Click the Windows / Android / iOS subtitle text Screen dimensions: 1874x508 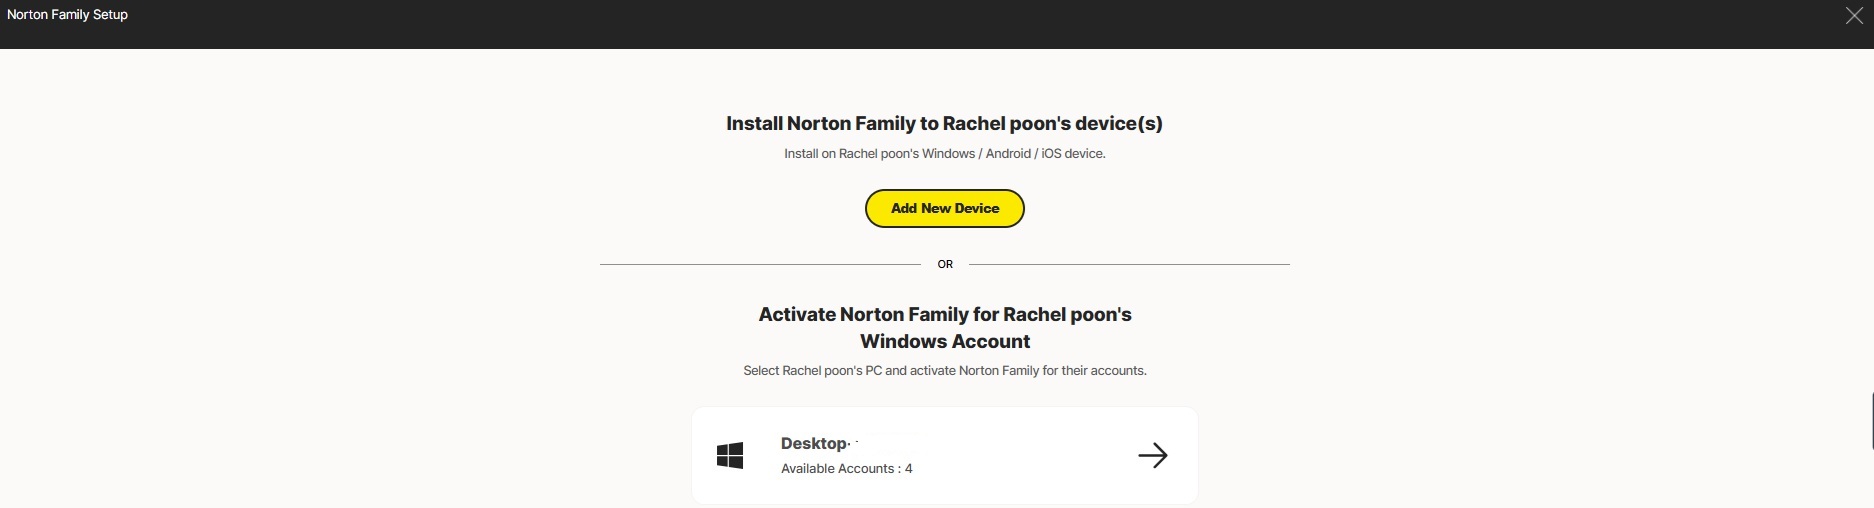944,154
